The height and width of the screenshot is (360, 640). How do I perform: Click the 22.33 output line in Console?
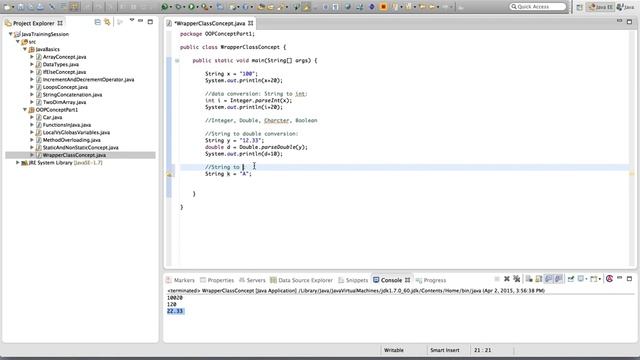[175, 311]
